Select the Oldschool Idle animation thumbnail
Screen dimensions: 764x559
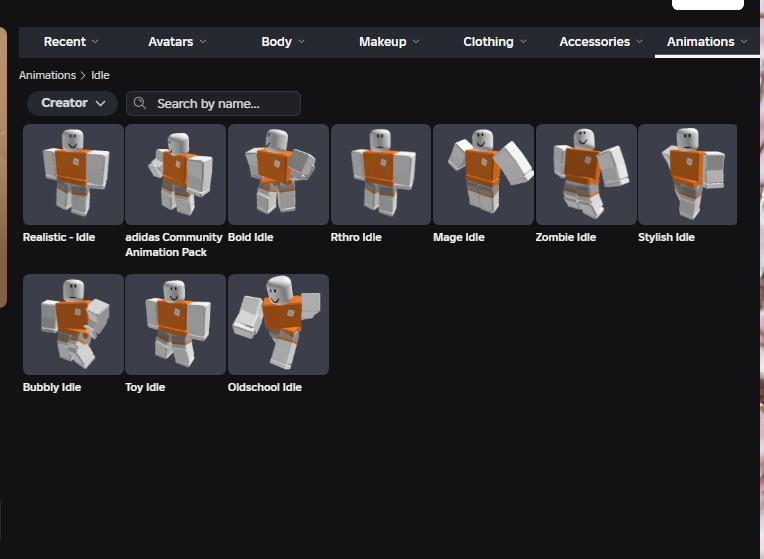(278, 324)
